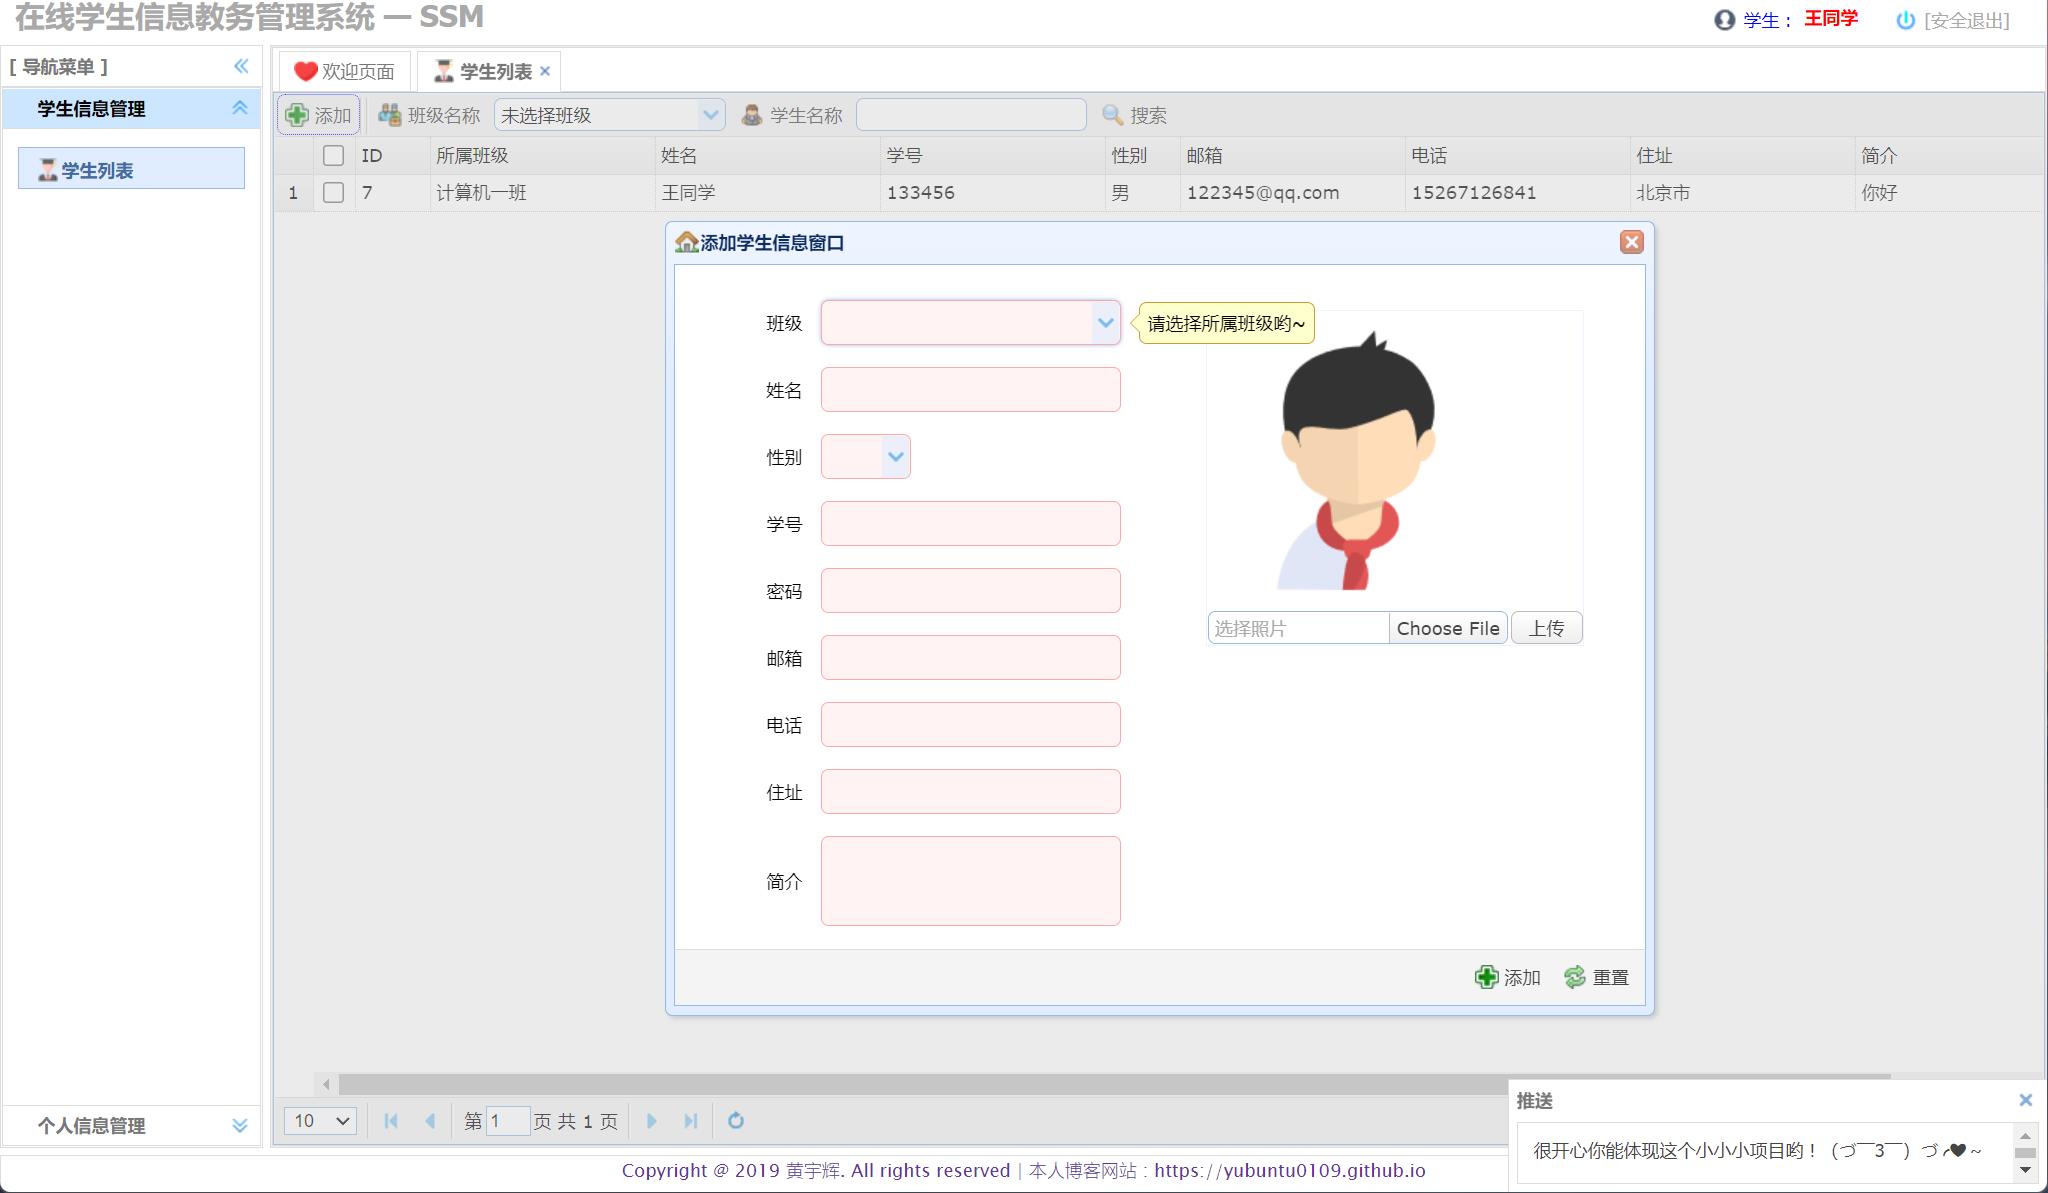The image size is (2048, 1193).
Task: Click the green 添加 add icon on toolbar
Action: coord(298,114)
